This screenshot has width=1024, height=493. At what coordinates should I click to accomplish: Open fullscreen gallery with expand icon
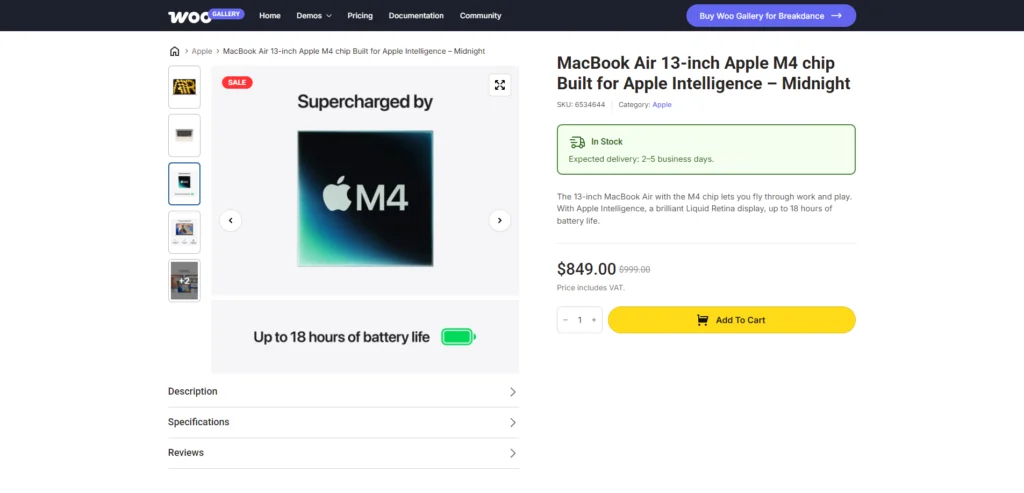point(500,85)
